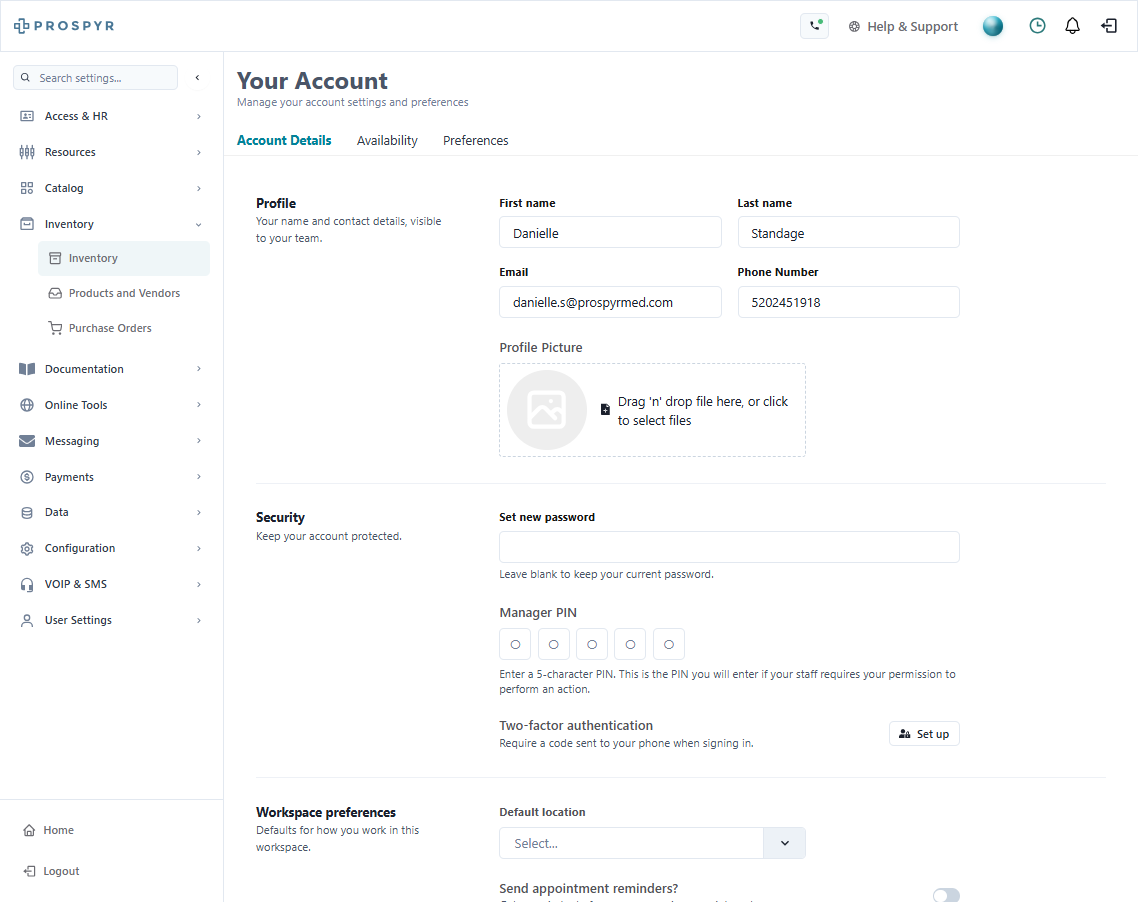Go to Home in sidebar footer

(48, 830)
